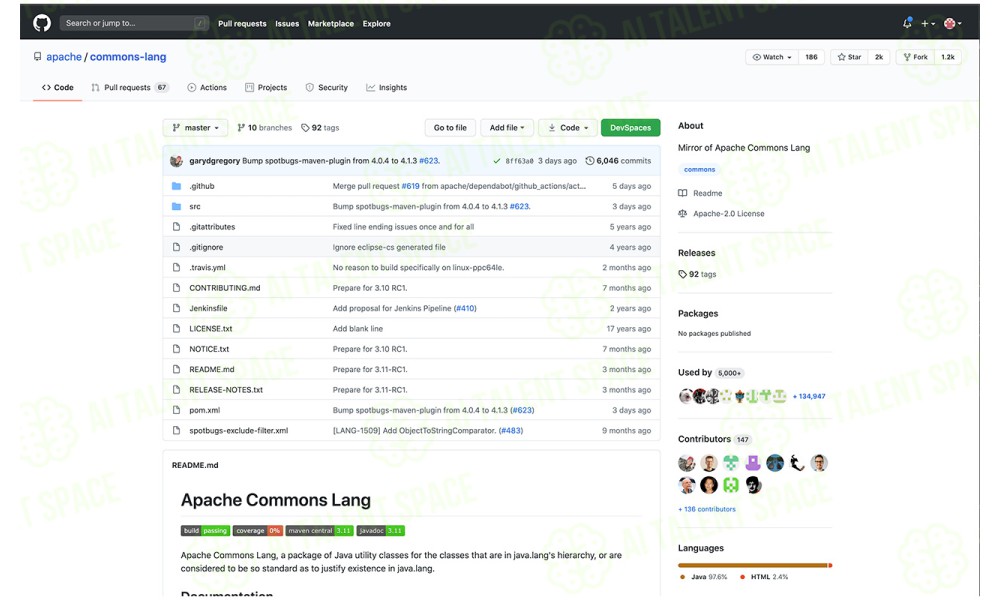Fork the repository
1000x600 pixels.
915,57
